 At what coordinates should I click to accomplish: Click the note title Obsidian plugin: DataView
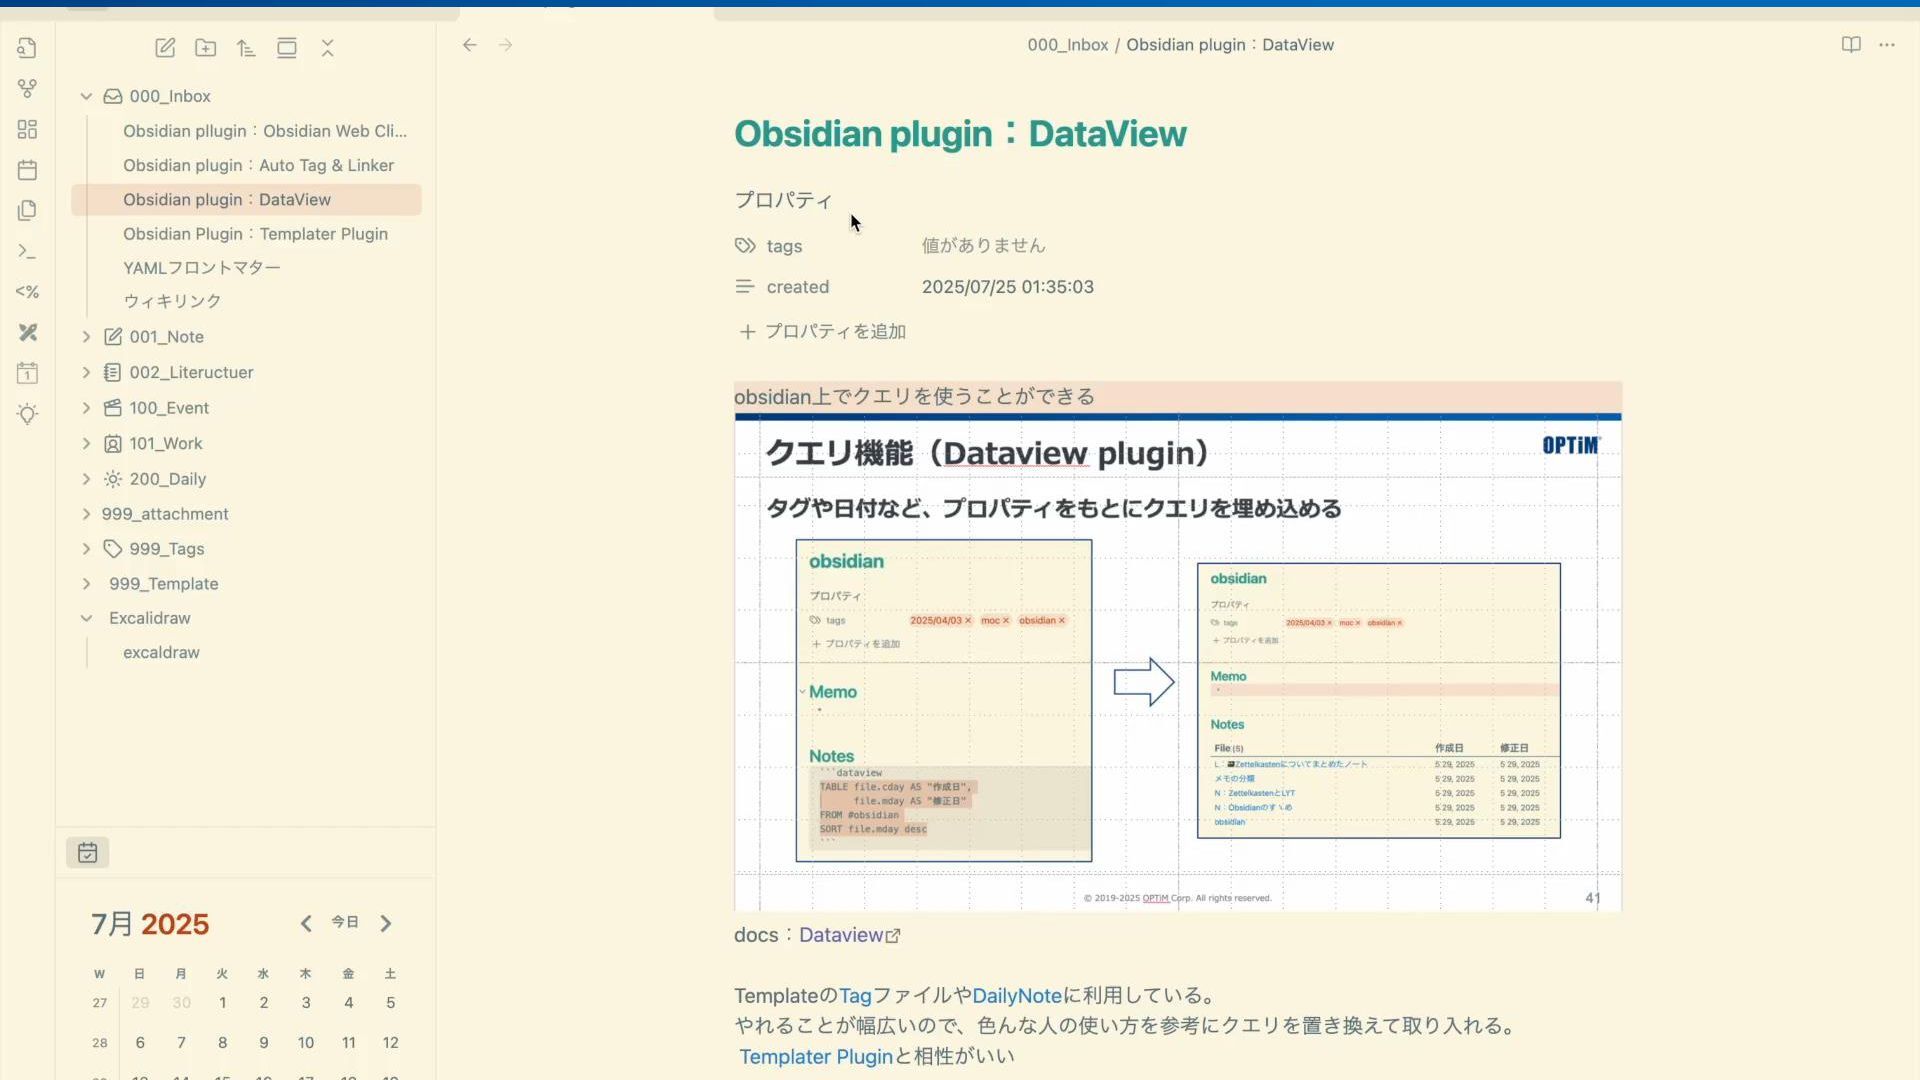pos(960,134)
